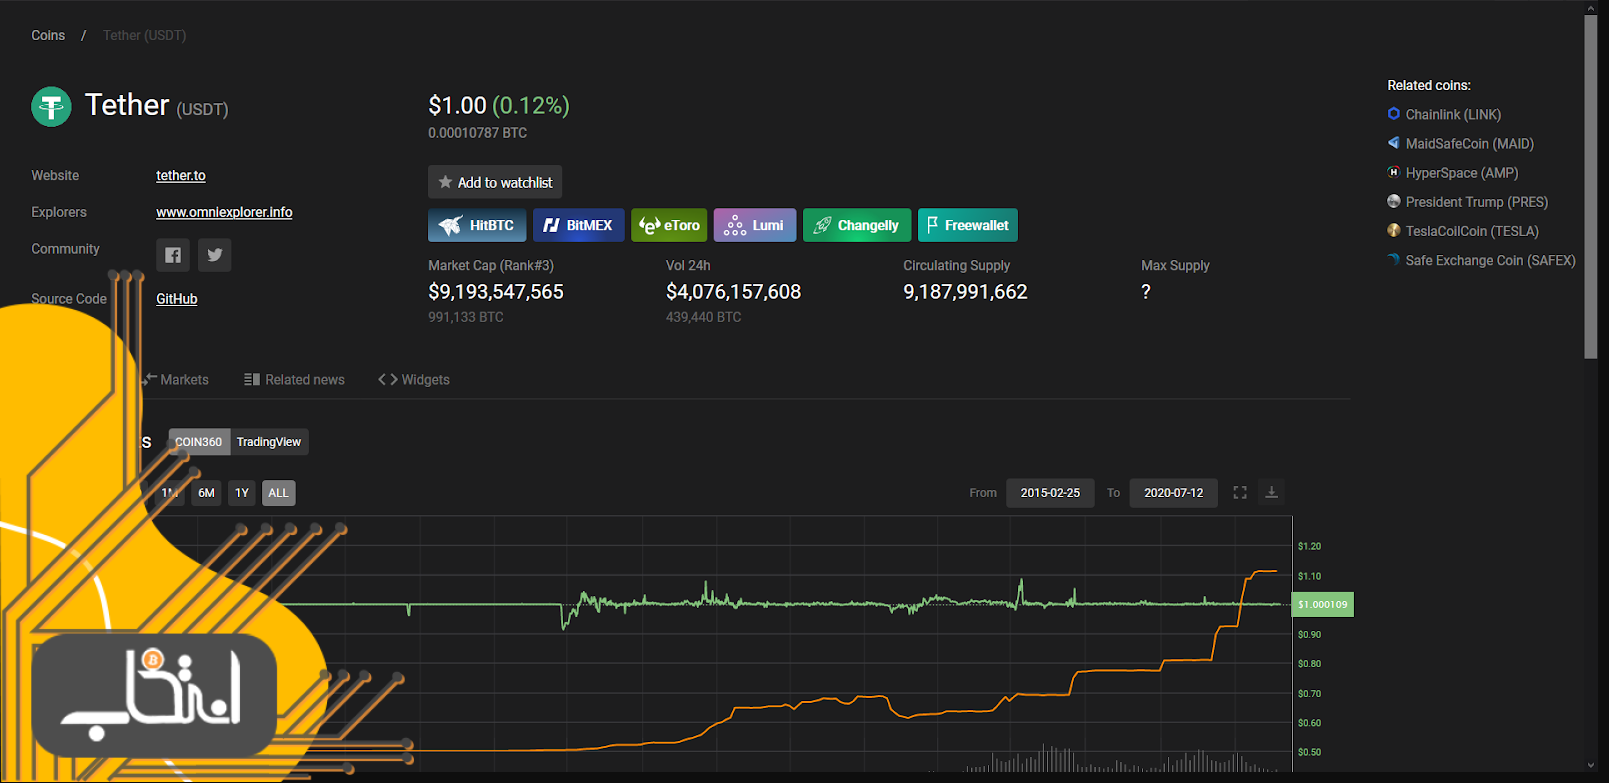Click the MaidSafeCoin coin icon

pyautogui.click(x=1394, y=143)
